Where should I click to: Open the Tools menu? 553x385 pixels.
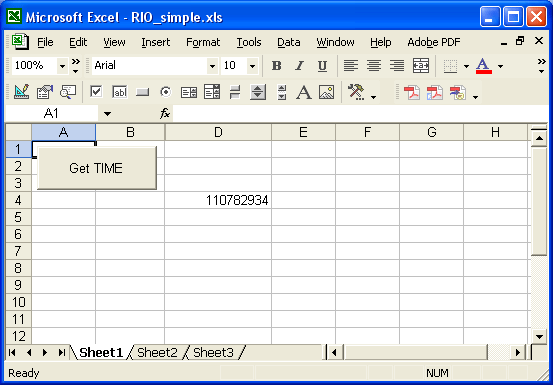(249, 42)
